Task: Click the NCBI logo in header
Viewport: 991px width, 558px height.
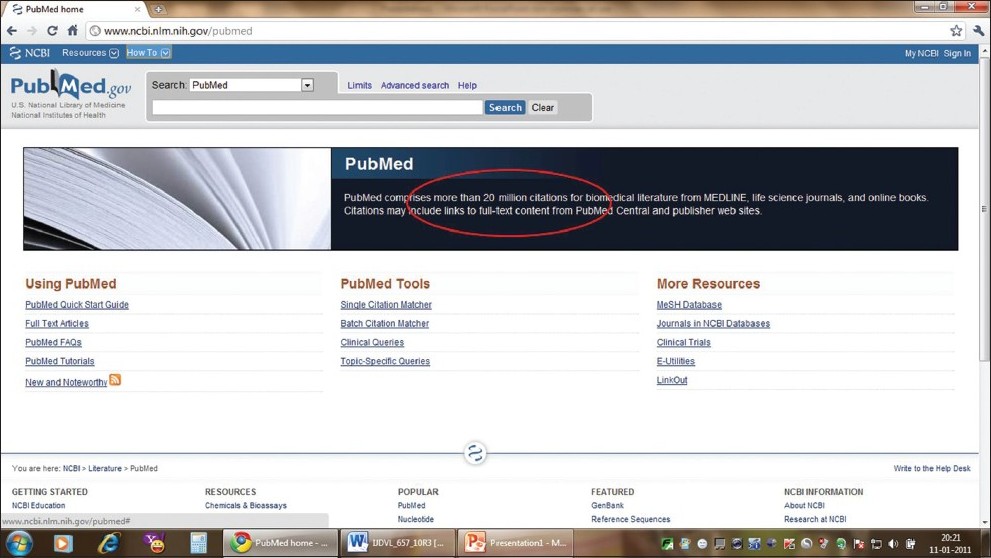Action: click(x=30, y=52)
